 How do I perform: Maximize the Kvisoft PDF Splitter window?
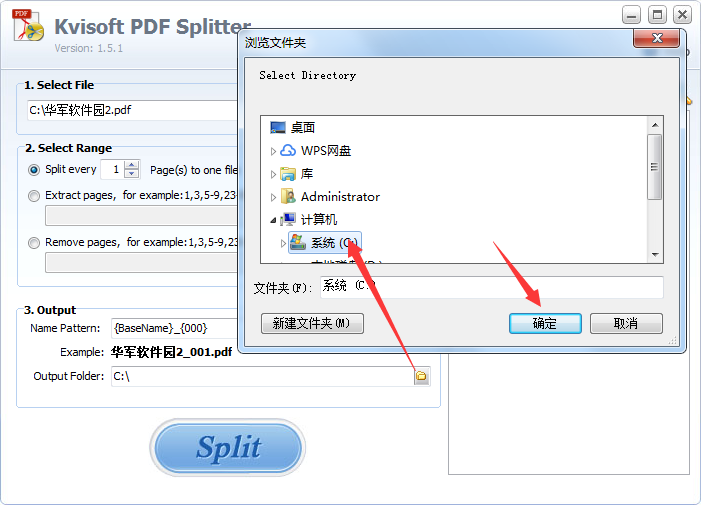point(657,16)
